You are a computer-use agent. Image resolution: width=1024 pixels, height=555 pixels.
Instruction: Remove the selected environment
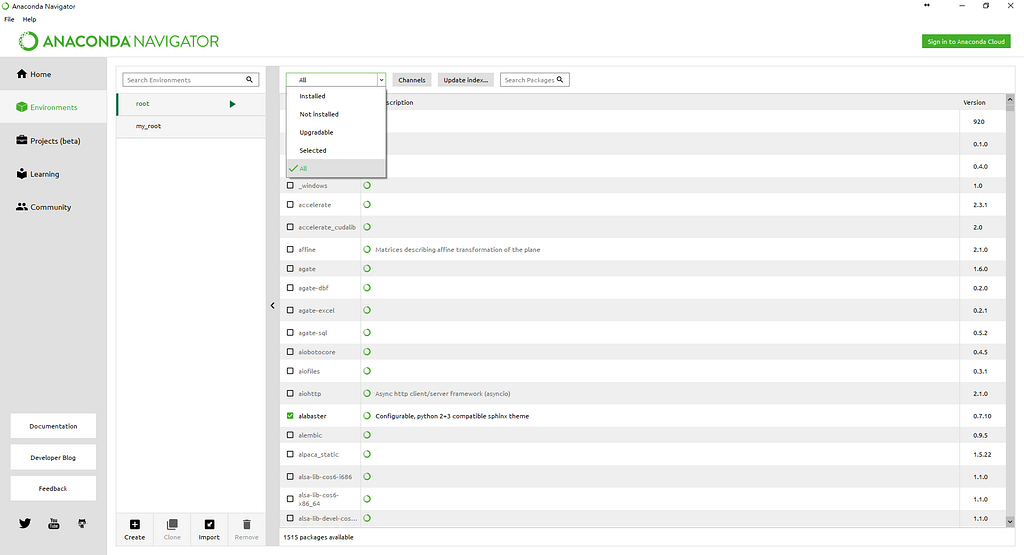246,530
